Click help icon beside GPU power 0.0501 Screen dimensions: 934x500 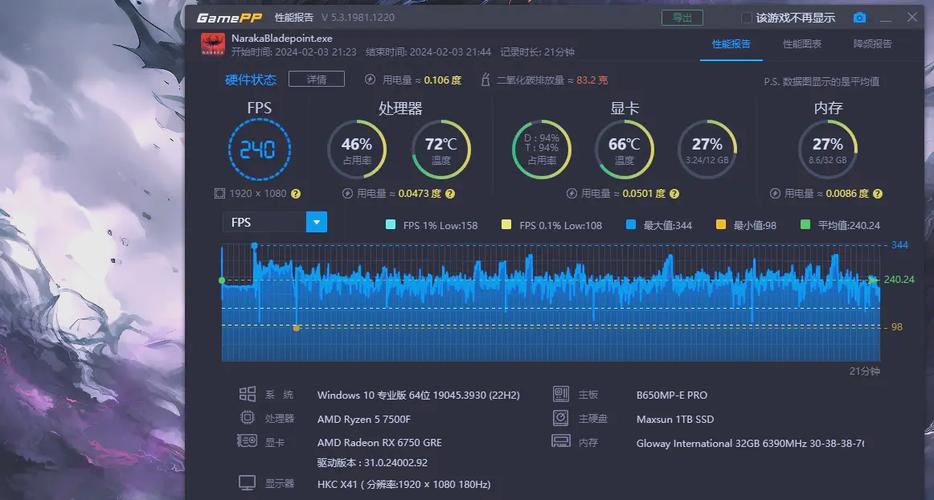[674, 194]
